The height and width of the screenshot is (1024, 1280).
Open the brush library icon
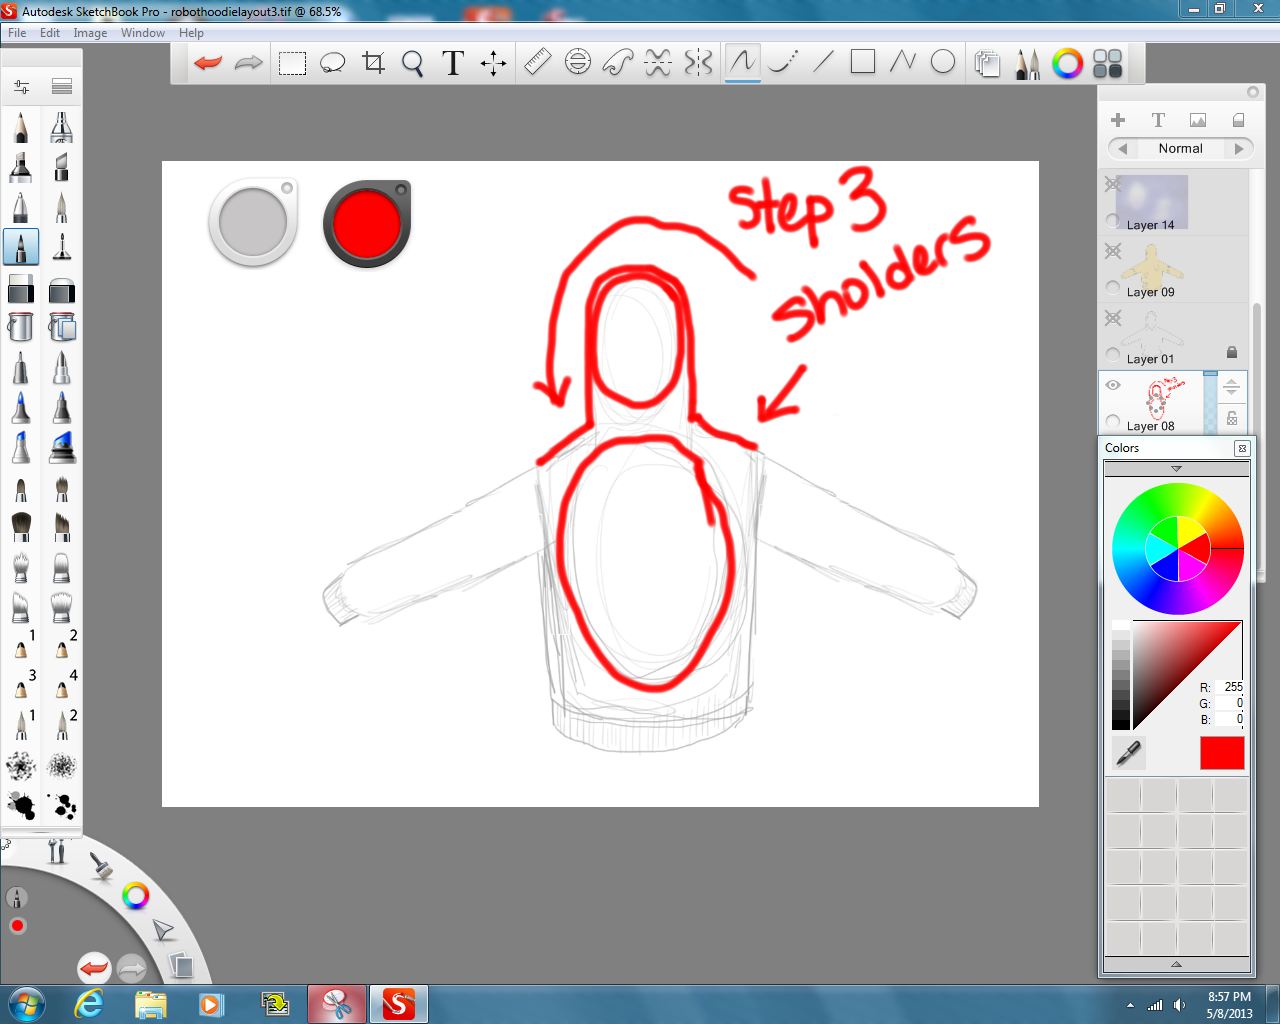pyautogui.click(x=1026, y=62)
